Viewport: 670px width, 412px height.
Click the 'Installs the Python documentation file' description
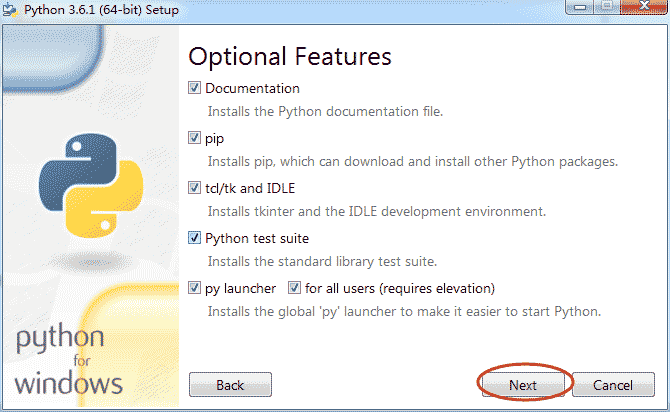325,111
